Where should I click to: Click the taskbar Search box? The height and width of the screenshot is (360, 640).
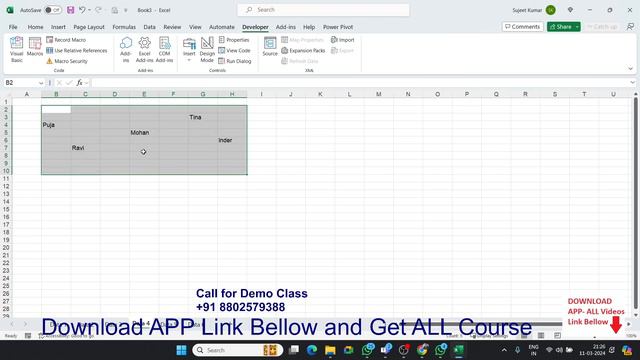[238, 350]
